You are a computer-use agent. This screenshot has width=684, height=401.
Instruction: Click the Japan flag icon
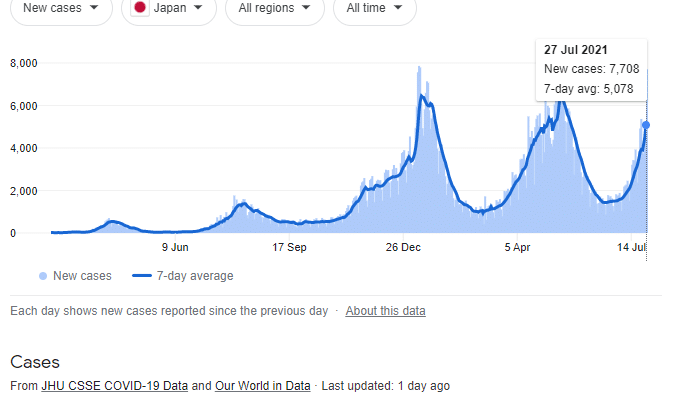click(x=141, y=8)
